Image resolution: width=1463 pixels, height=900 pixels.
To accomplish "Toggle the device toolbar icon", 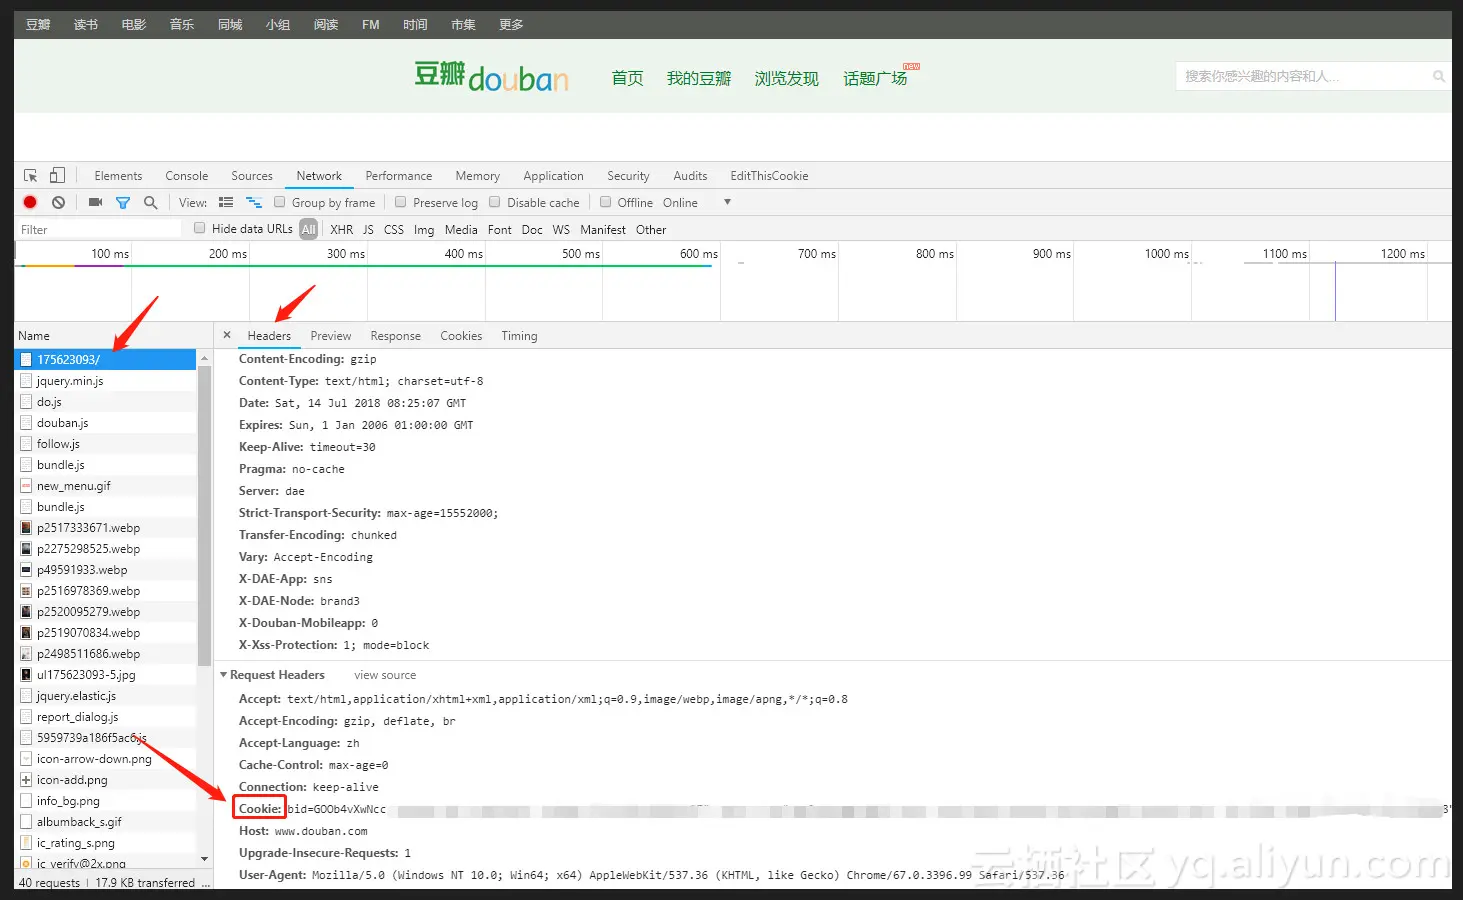I will 58,175.
